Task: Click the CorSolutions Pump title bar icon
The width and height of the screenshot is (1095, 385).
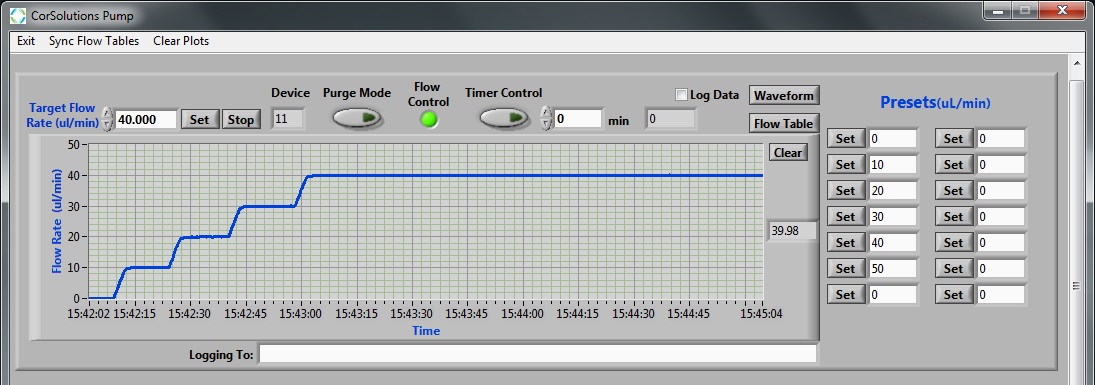Action: click(x=17, y=15)
